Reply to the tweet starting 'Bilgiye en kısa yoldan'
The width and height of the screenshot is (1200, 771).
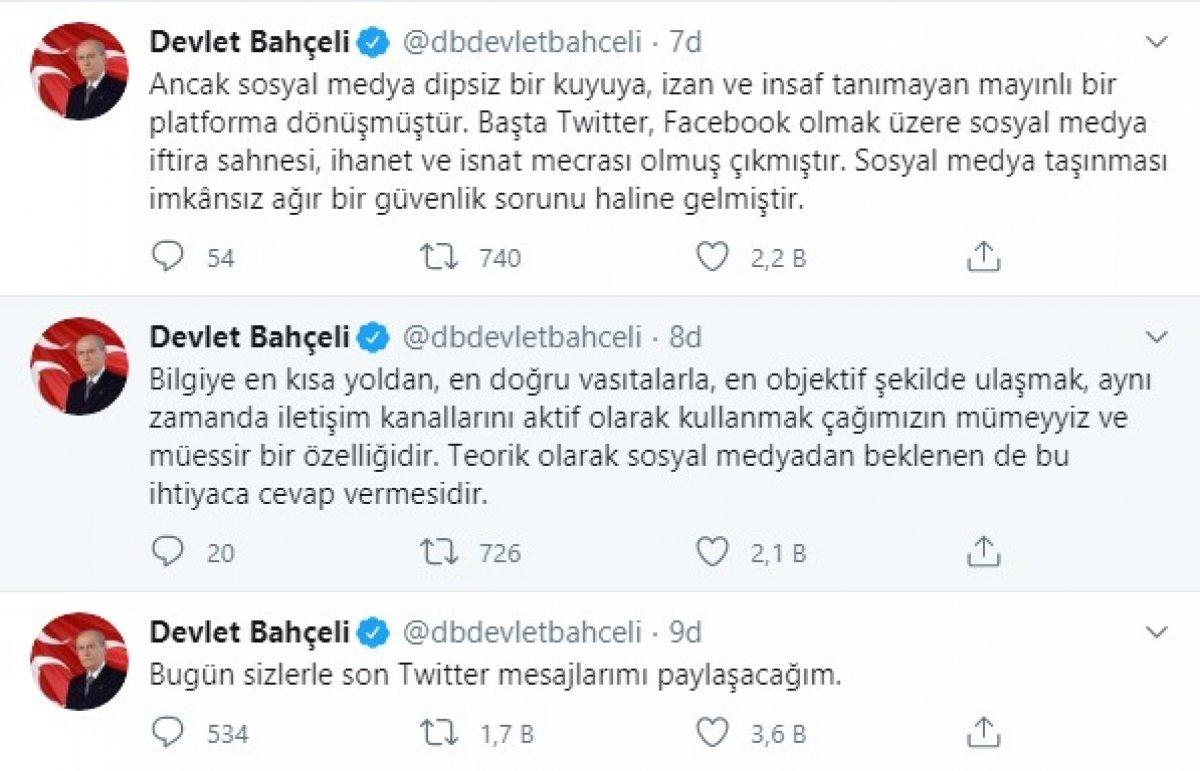click(x=166, y=549)
